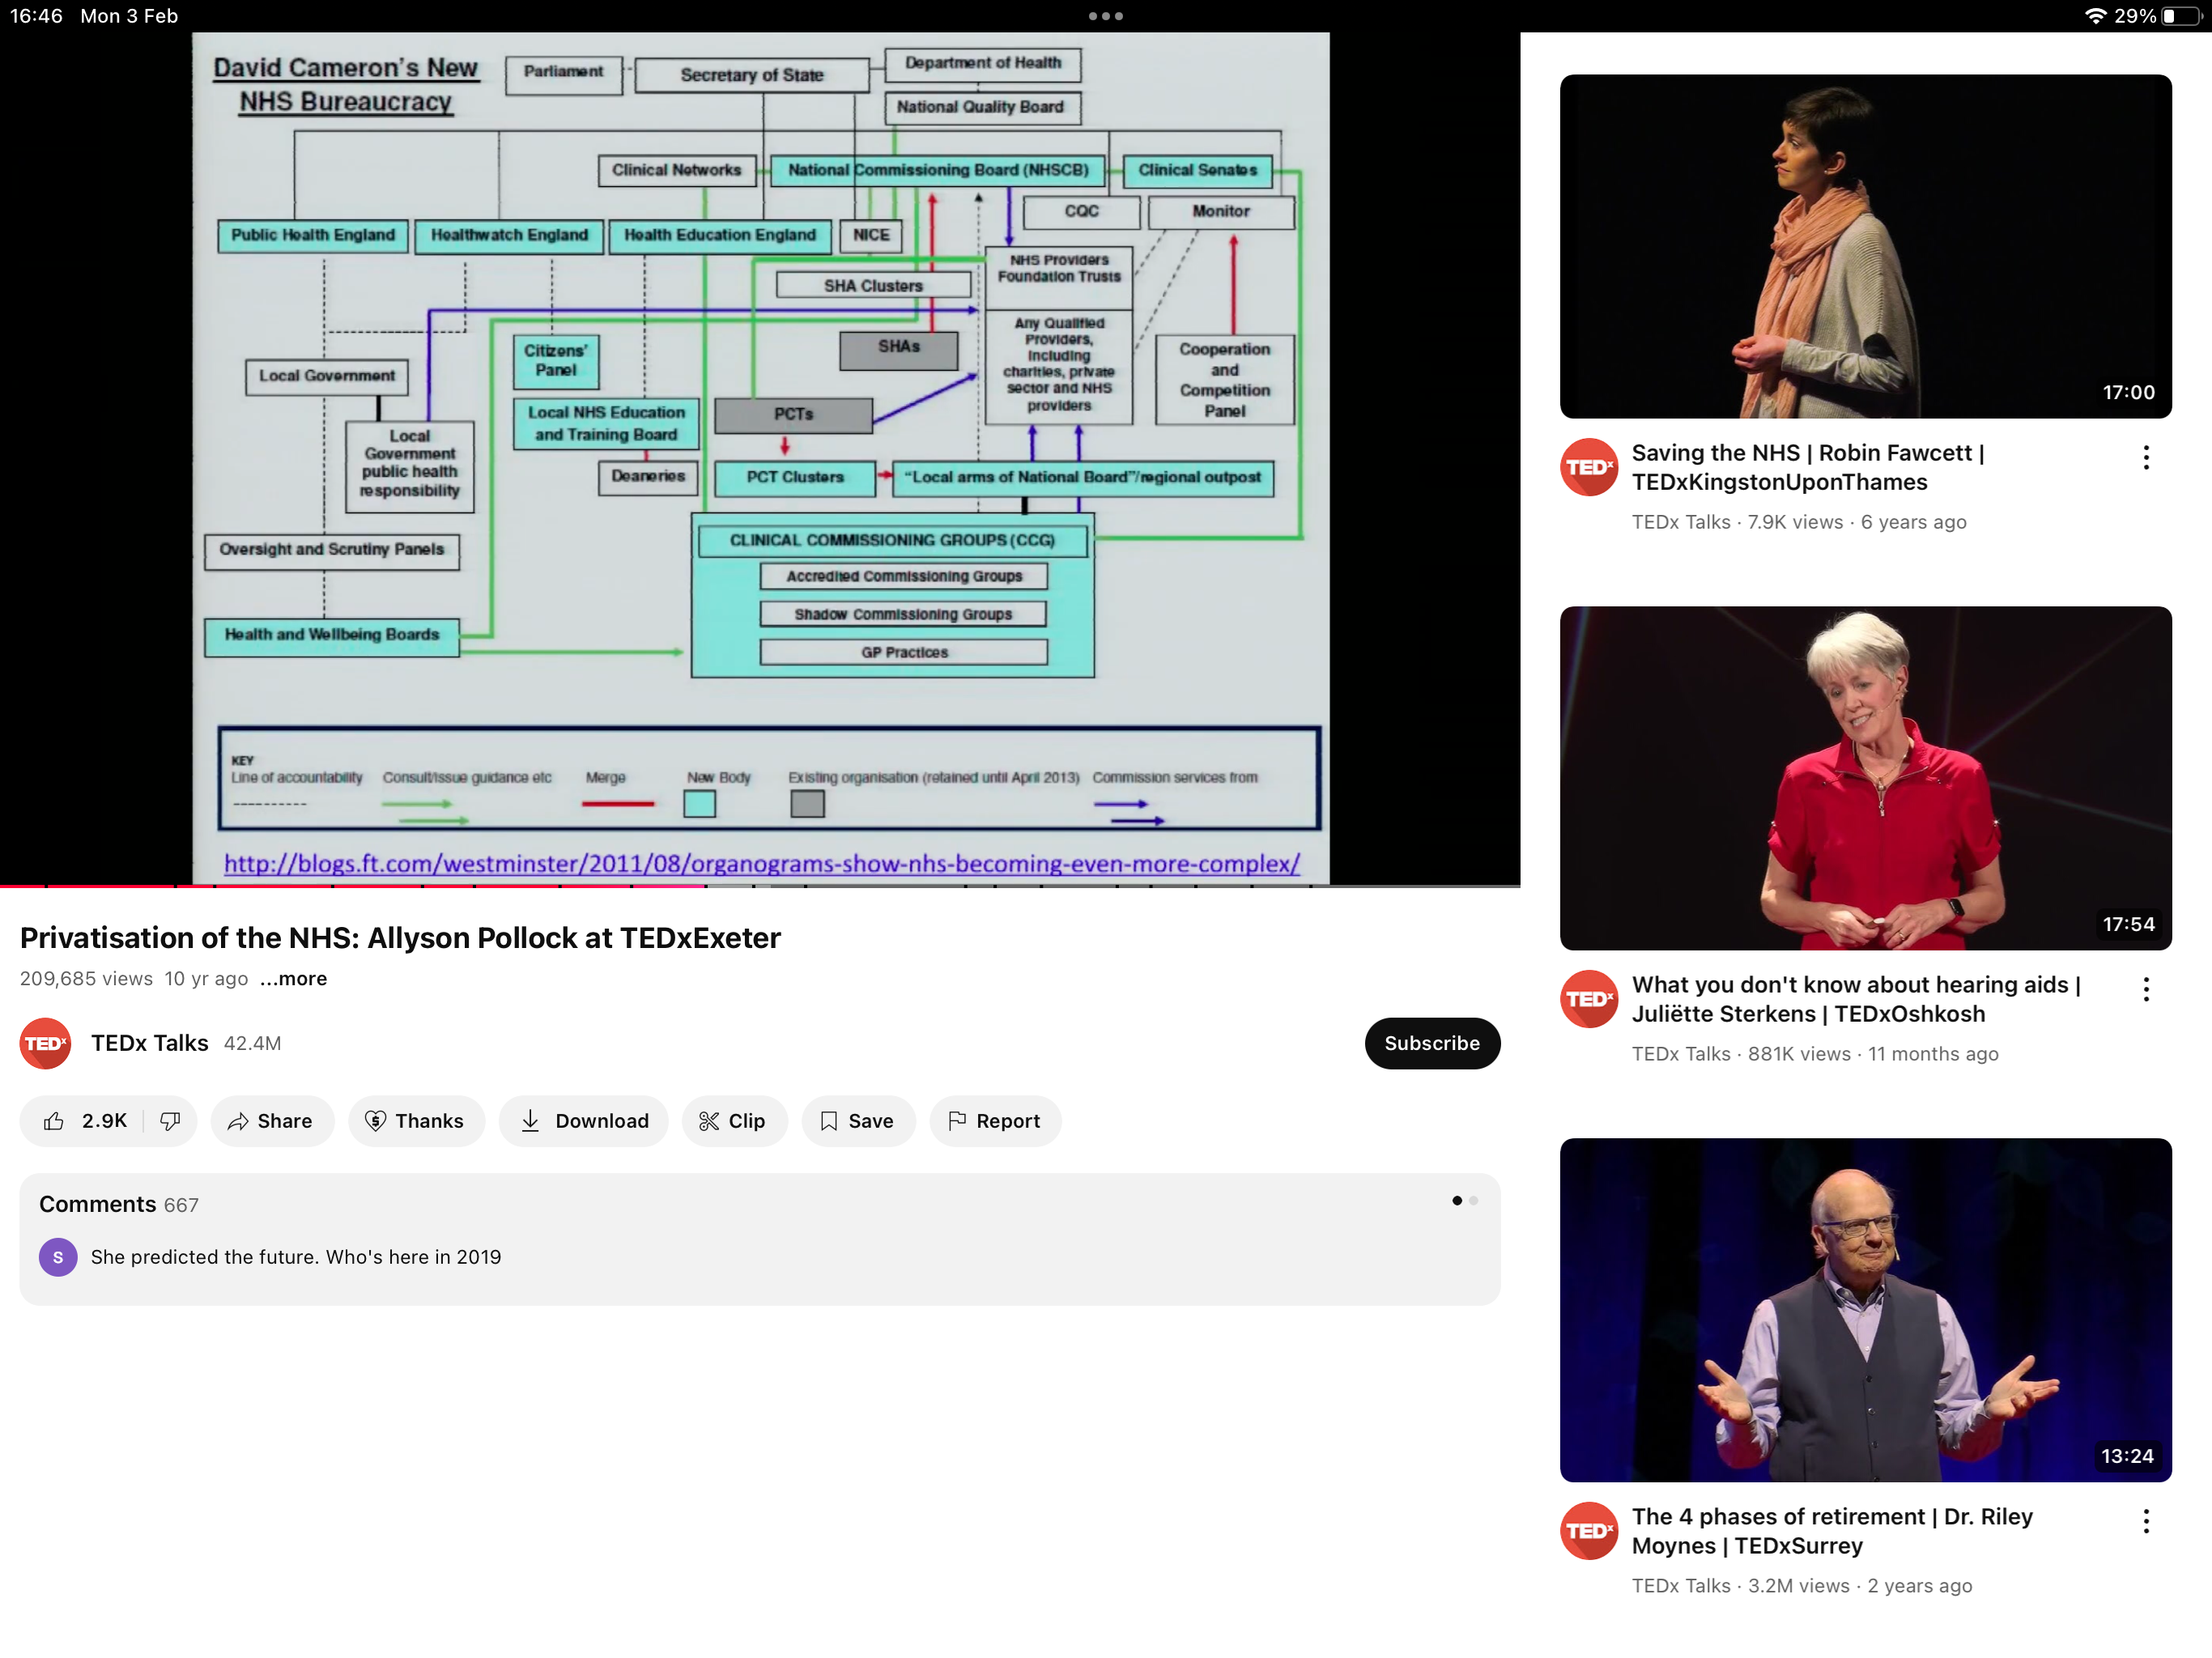Tap the 667 comments count
This screenshot has height=1658, width=2212.
point(181,1205)
